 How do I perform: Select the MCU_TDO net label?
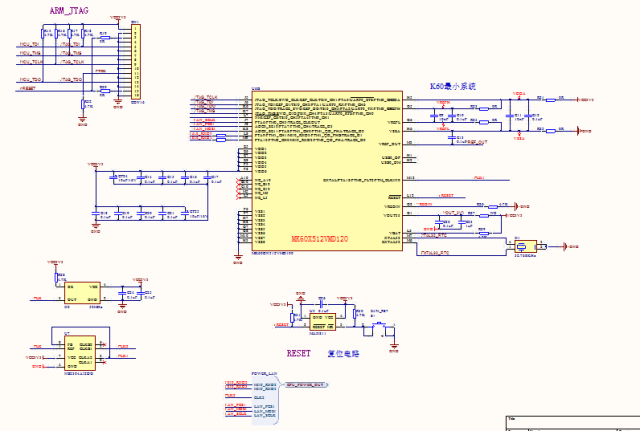[30, 80]
